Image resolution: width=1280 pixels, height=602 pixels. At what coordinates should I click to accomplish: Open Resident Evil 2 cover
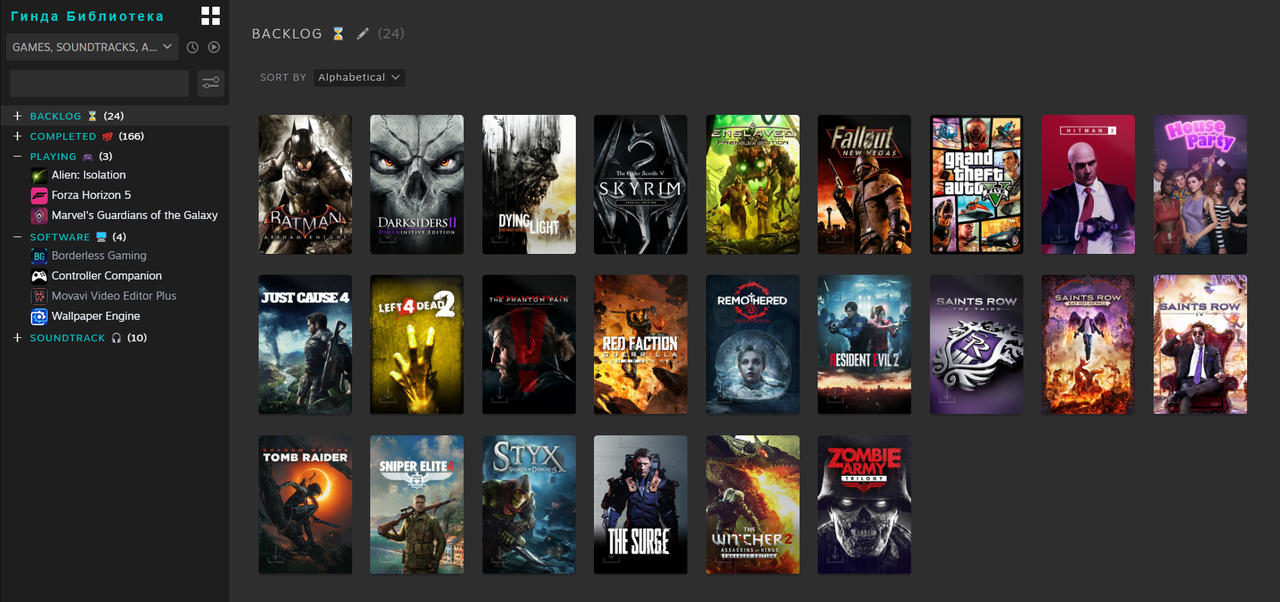[x=864, y=345]
